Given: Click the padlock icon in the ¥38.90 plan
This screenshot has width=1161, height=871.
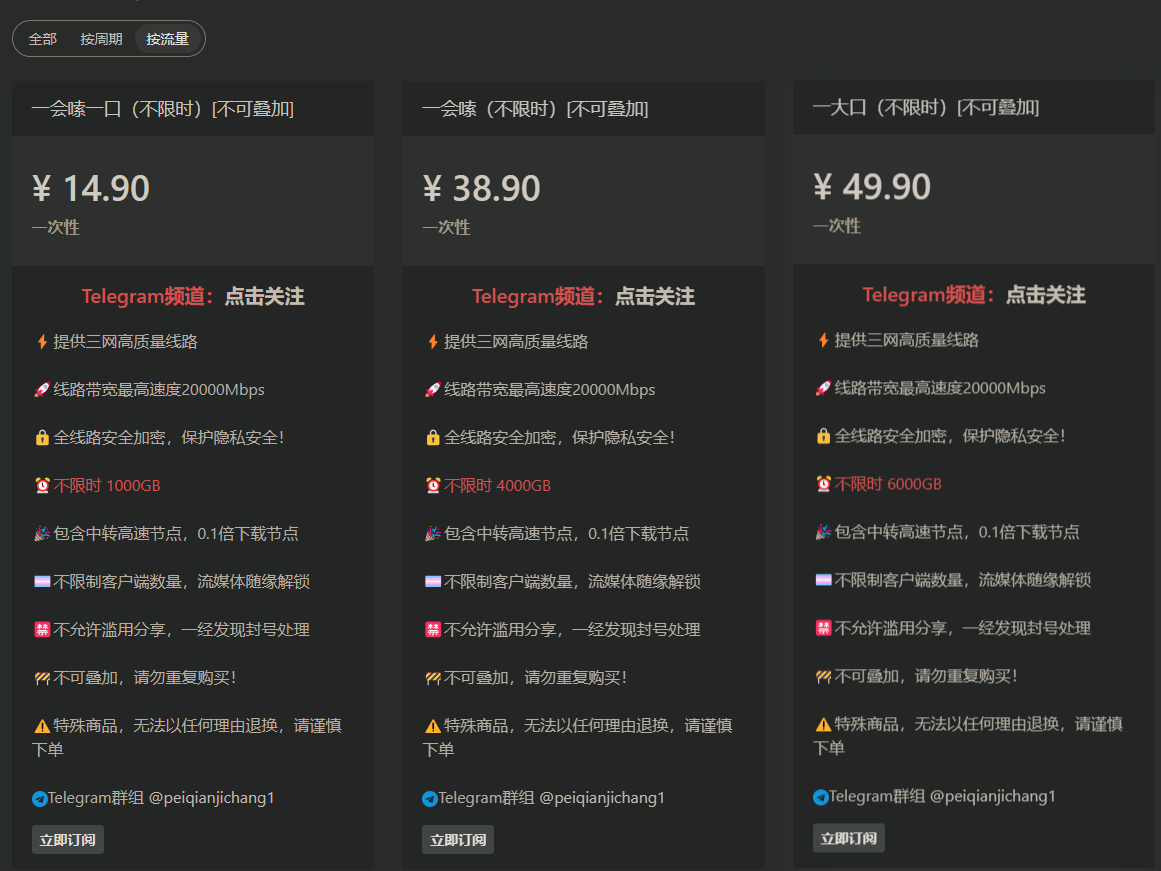Looking at the screenshot, I should (433, 438).
